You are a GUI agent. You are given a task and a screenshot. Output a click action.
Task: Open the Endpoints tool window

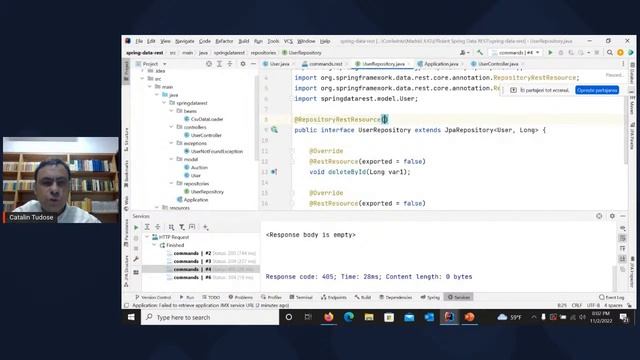point(333,297)
